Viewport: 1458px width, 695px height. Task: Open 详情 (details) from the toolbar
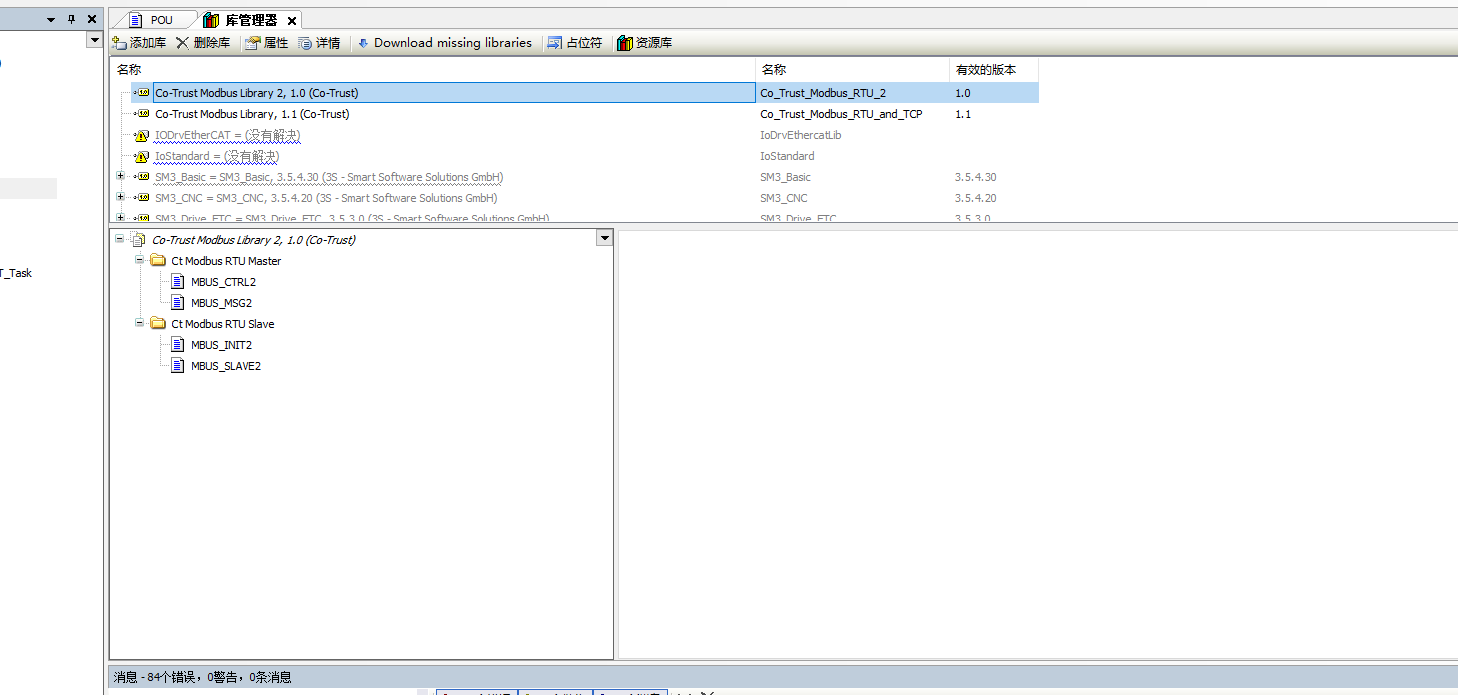click(x=320, y=43)
